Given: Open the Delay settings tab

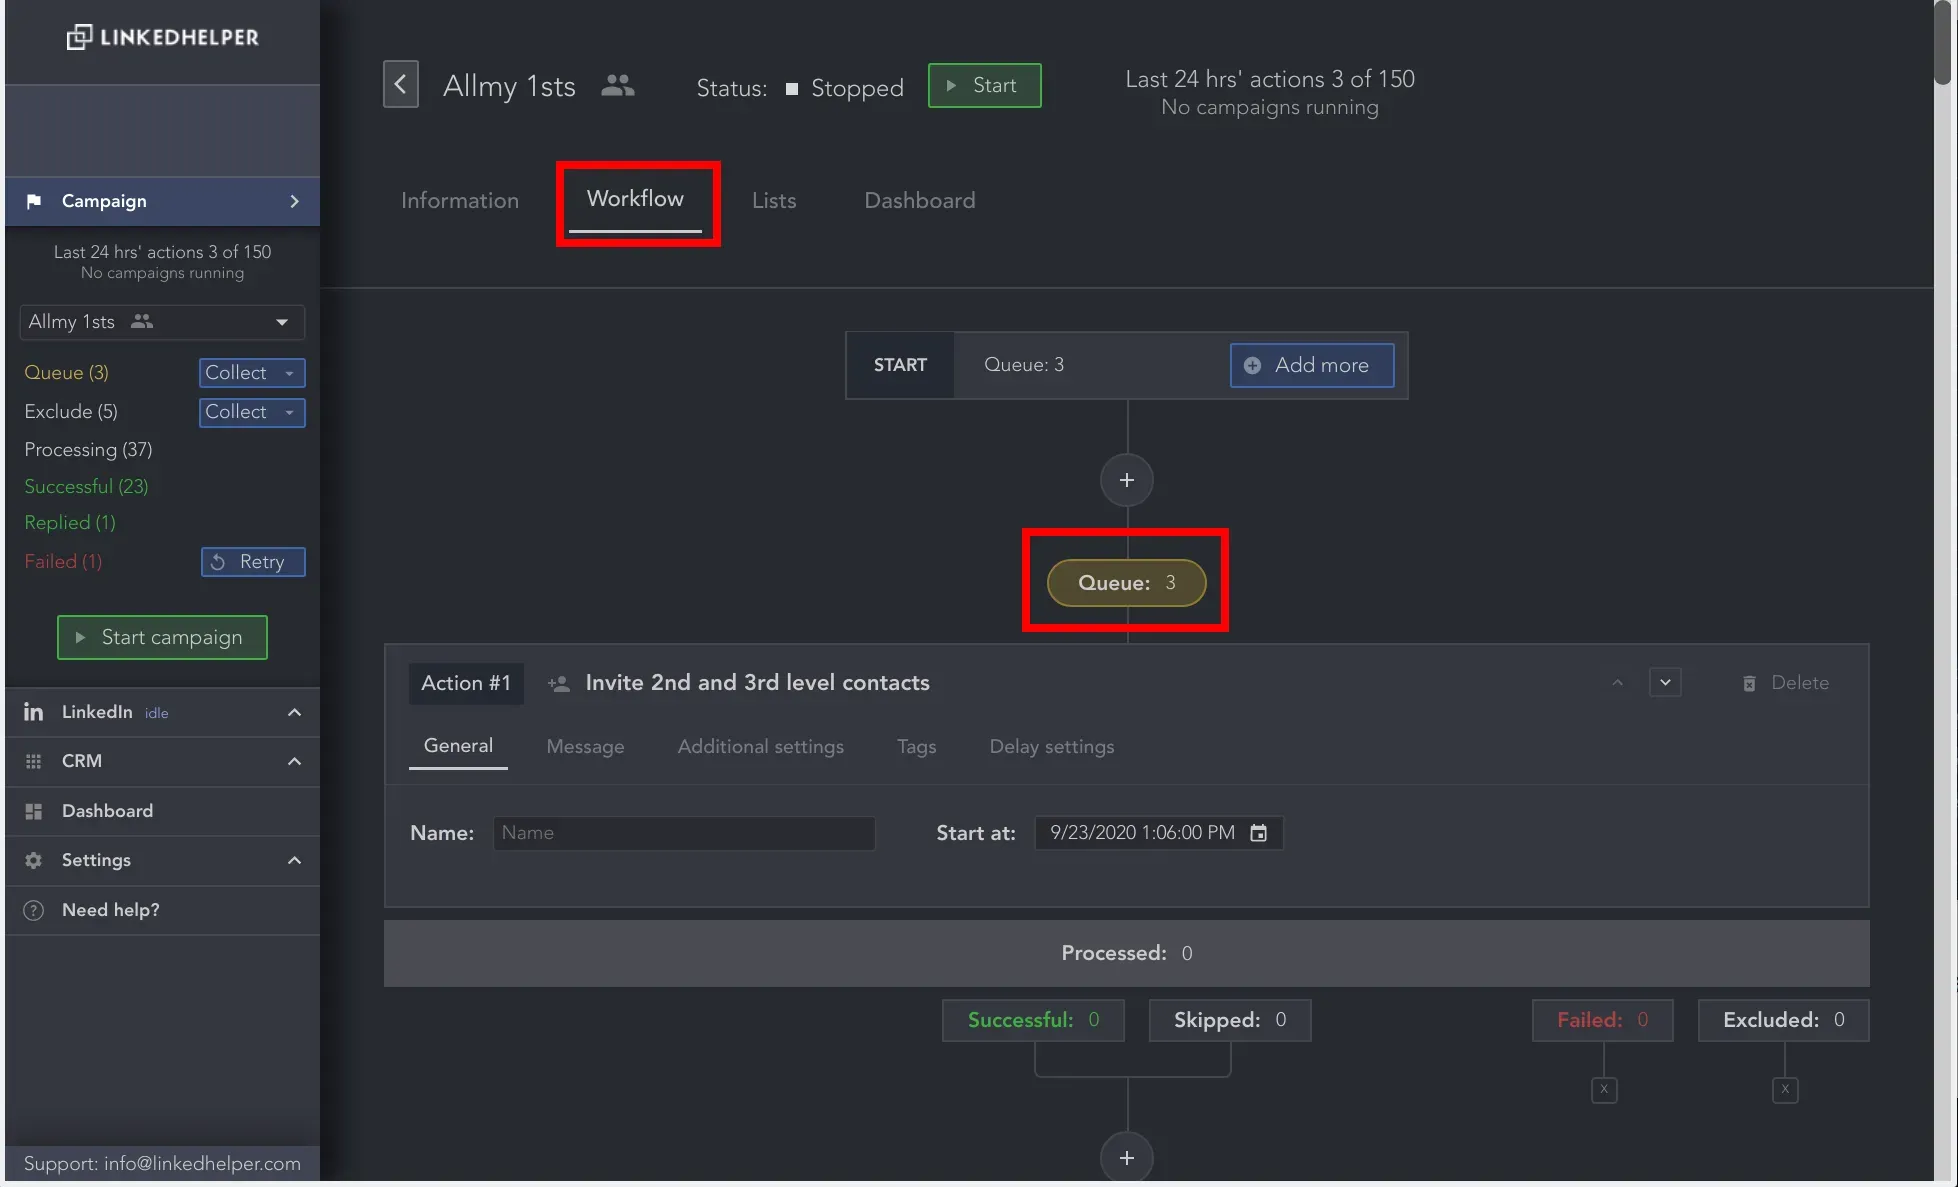Looking at the screenshot, I should (1051, 747).
